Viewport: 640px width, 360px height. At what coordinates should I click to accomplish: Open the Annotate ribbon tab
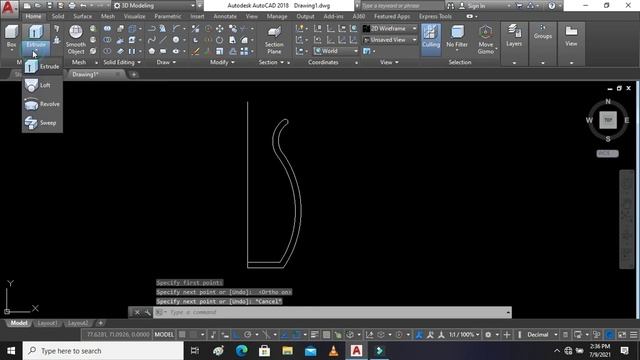coord(225,16)
